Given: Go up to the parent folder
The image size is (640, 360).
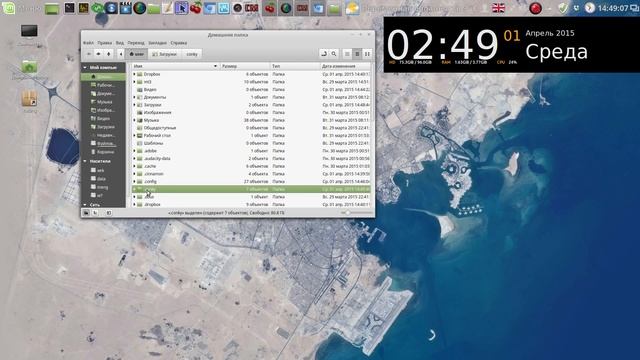Looking at the screenshot, I should [x=109, y=54].
